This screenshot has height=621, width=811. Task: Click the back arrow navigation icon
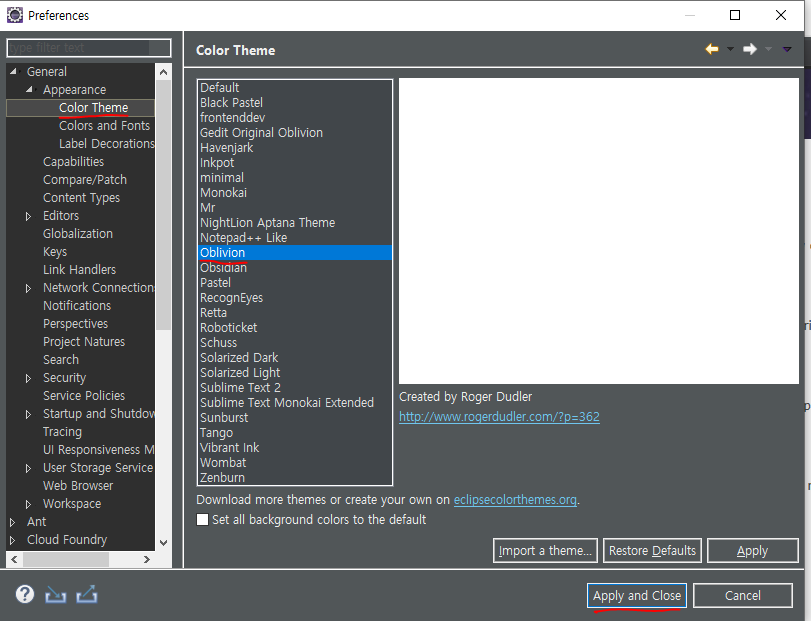pyautogui.click(x=712, y=49)
